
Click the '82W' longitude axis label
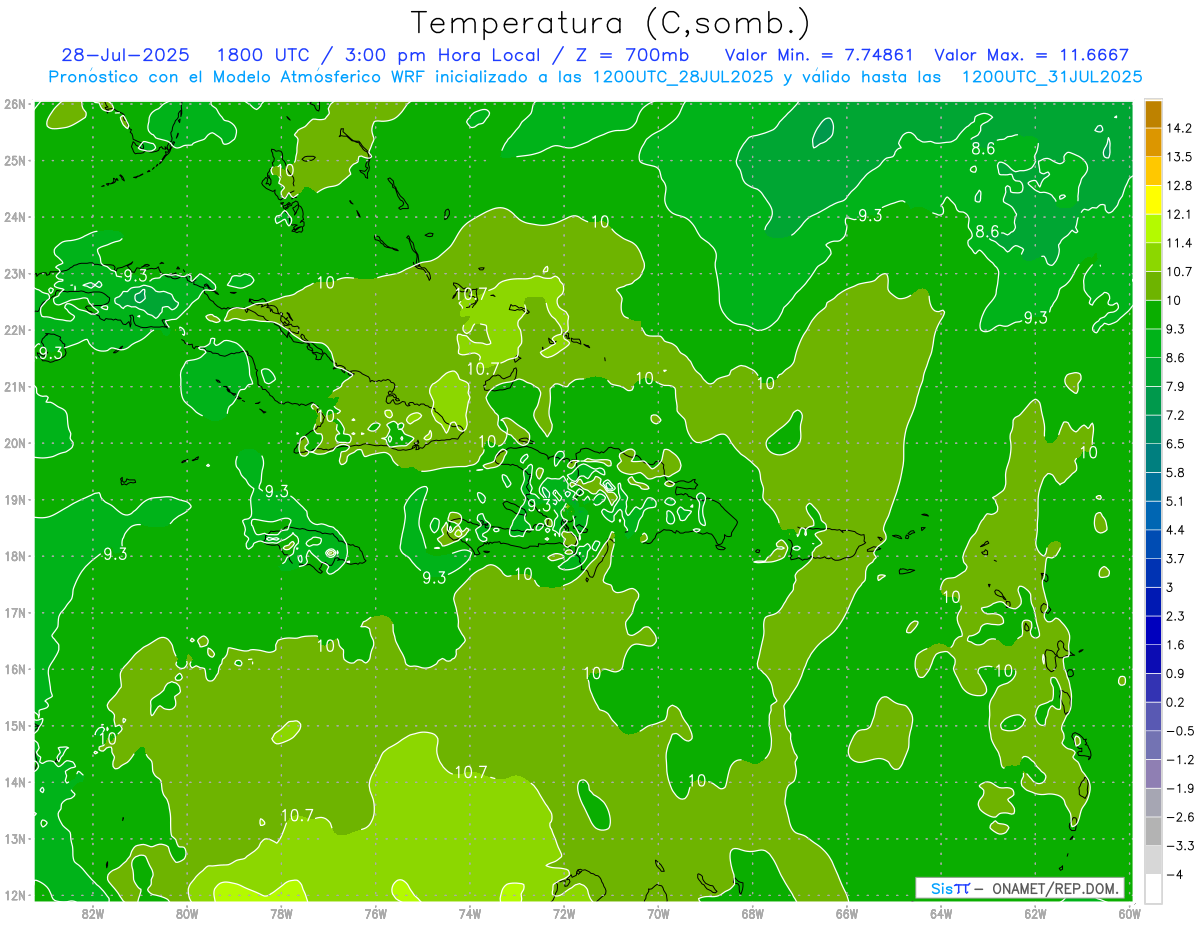tap(92, 913)
